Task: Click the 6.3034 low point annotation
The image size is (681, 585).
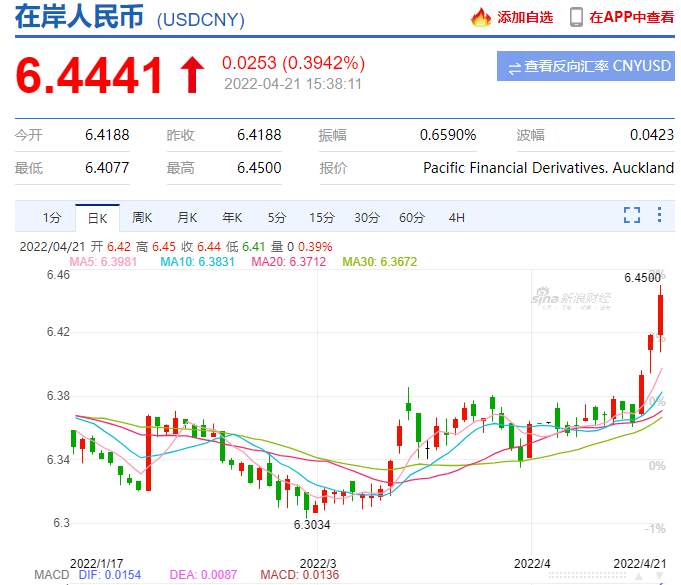Action: pyautogui.click(x=312, y=525)
